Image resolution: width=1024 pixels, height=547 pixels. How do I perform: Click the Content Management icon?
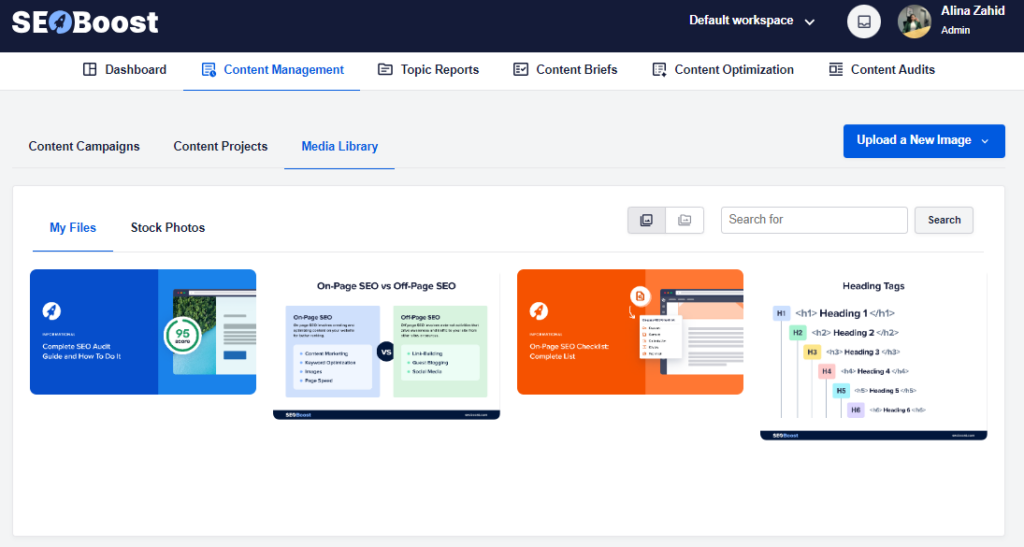click(208, 69)
